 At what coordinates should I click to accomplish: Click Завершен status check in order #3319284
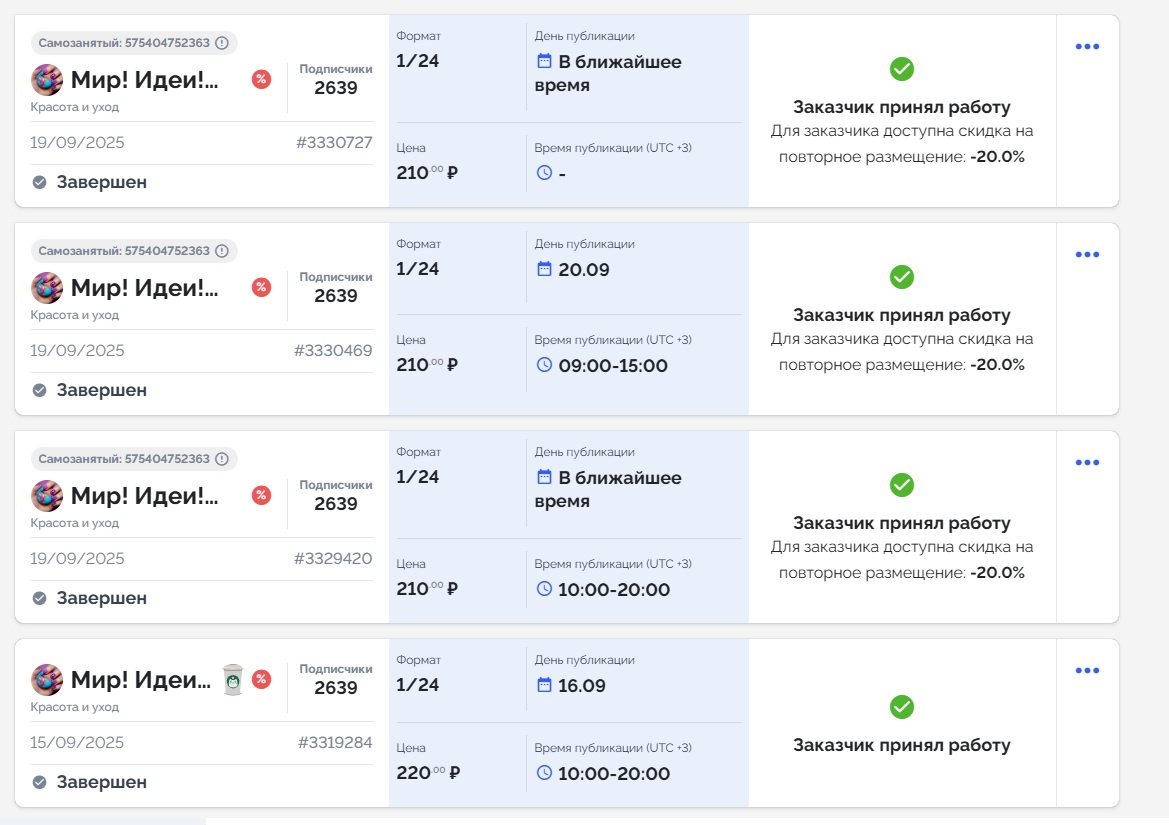point(40,782)
